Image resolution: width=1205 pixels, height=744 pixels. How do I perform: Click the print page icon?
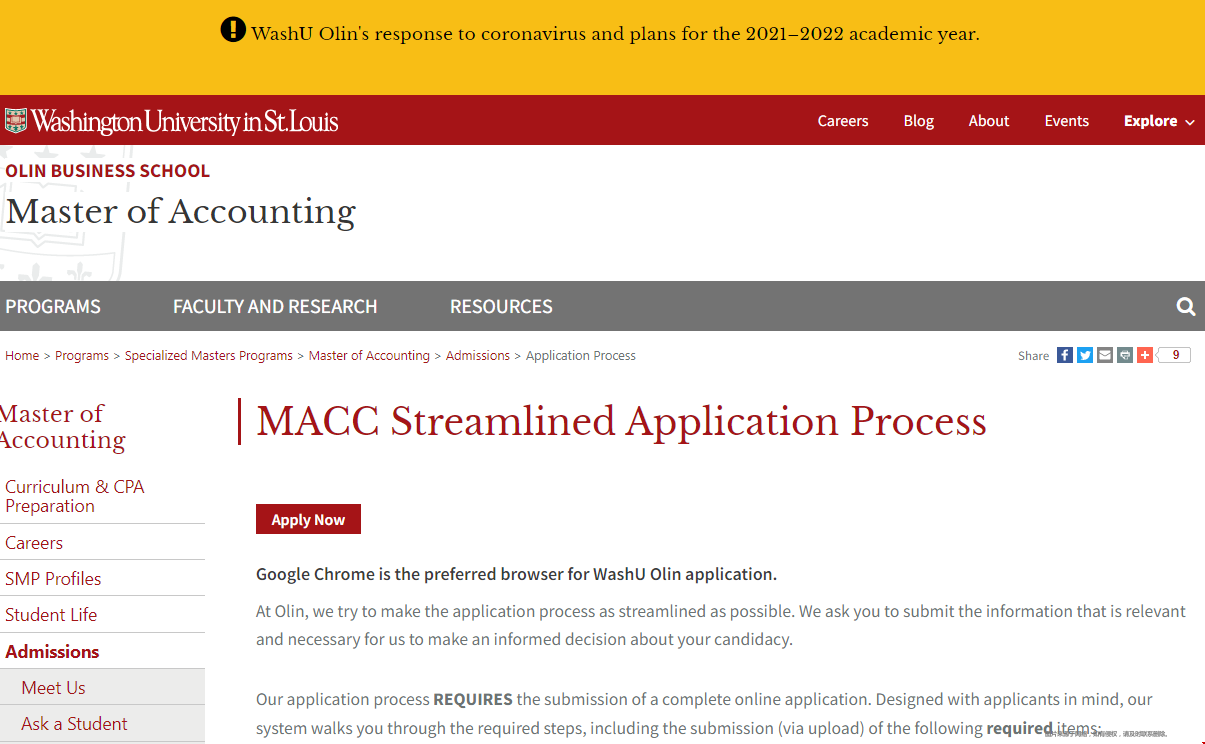click(x=1125, y=355)
